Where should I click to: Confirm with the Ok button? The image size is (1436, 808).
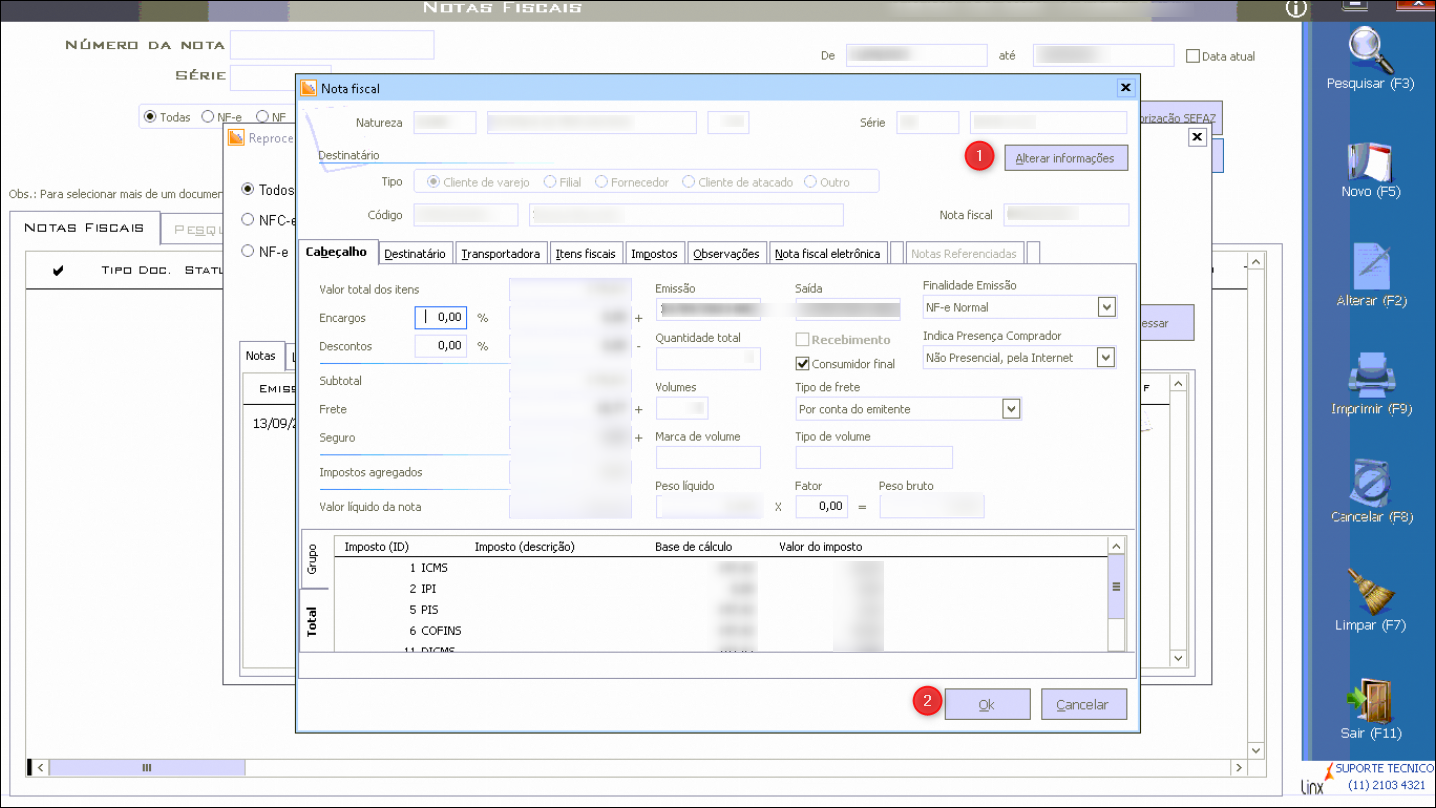pos(986,704)
